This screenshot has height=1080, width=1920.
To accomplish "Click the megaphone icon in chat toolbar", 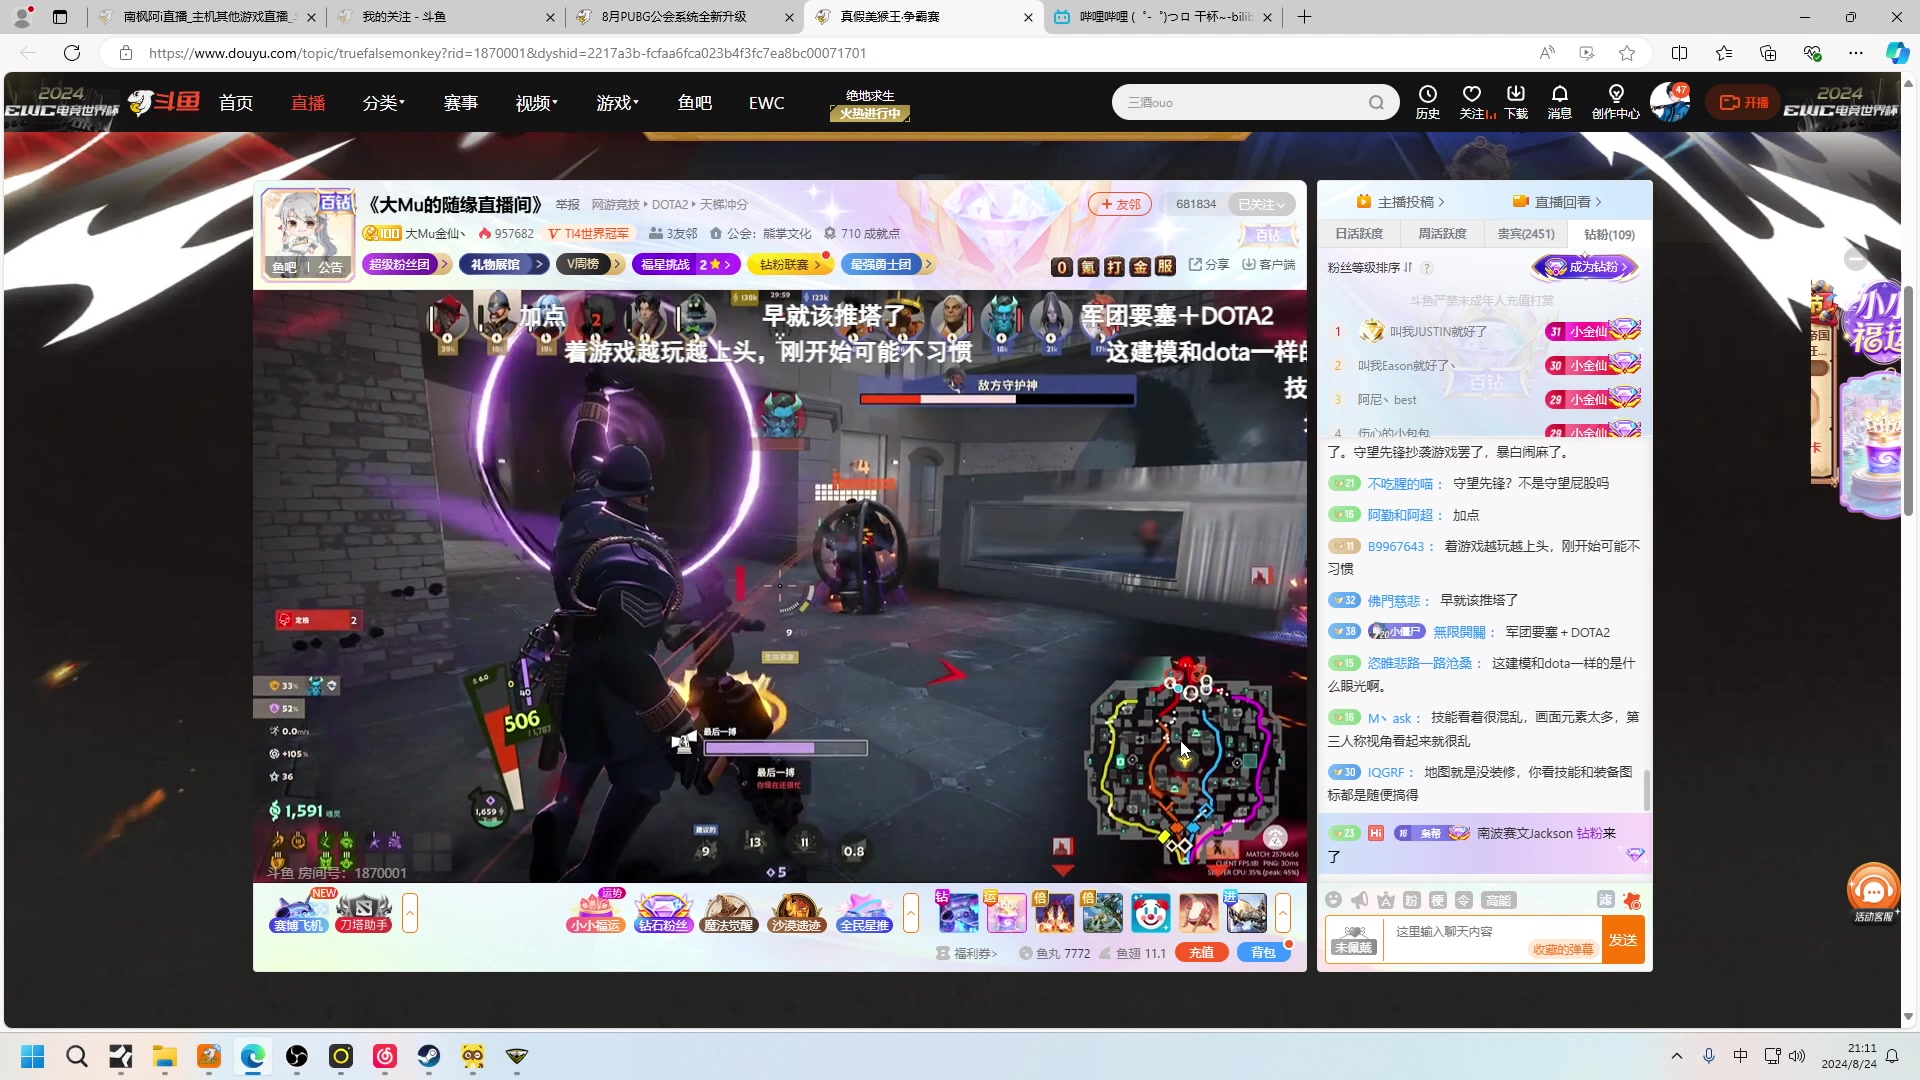I will coord(1359,900).
